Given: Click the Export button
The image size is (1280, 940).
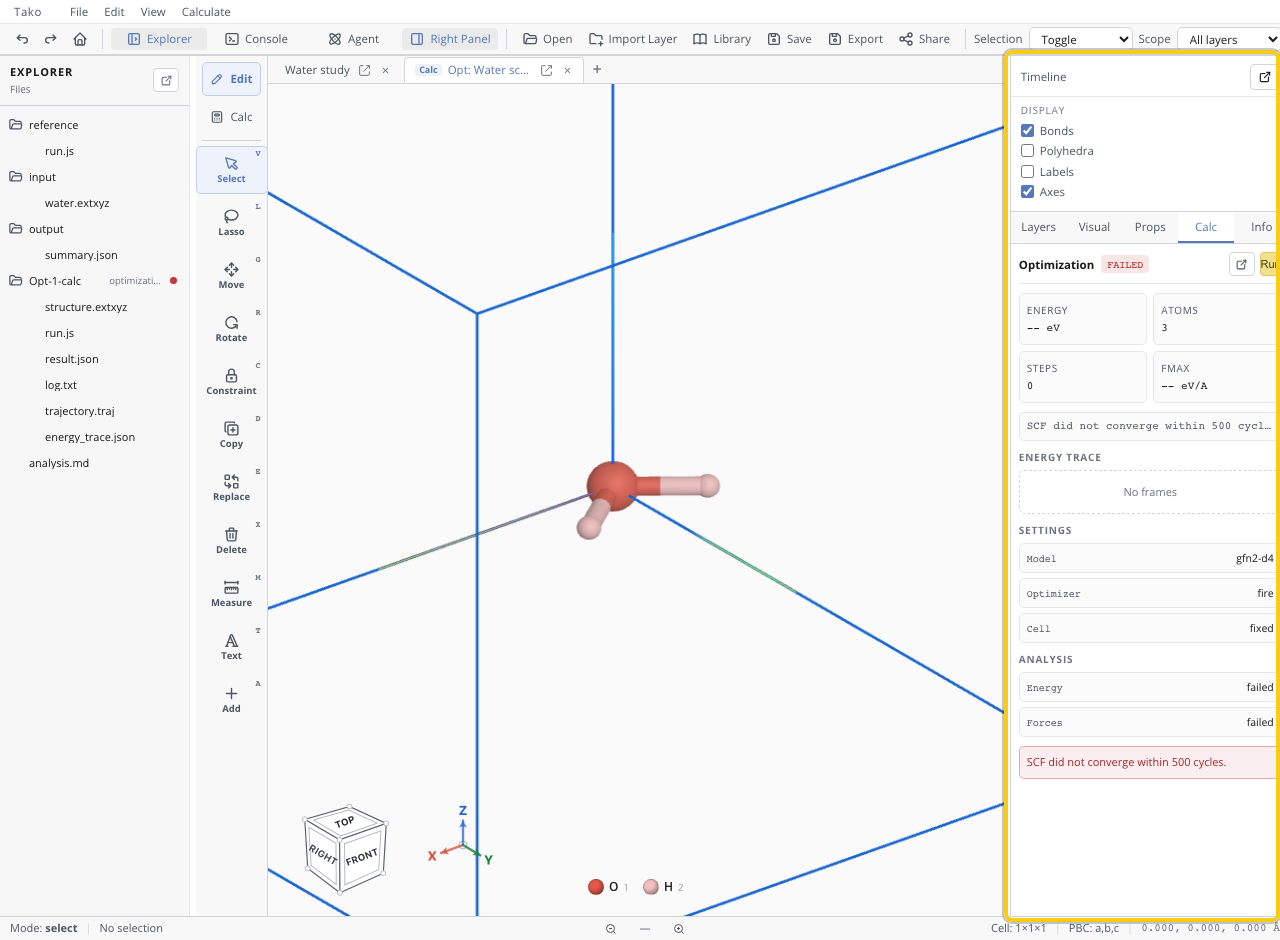Looking at the screenshot, I should point(855,39).
